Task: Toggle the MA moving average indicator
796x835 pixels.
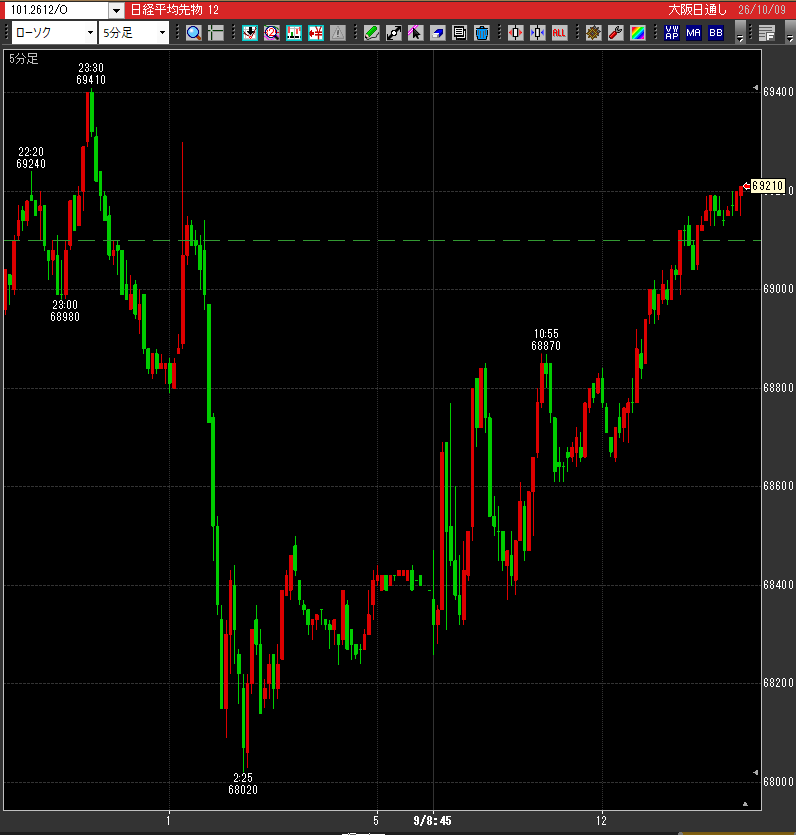Action: tap(693, 33)
